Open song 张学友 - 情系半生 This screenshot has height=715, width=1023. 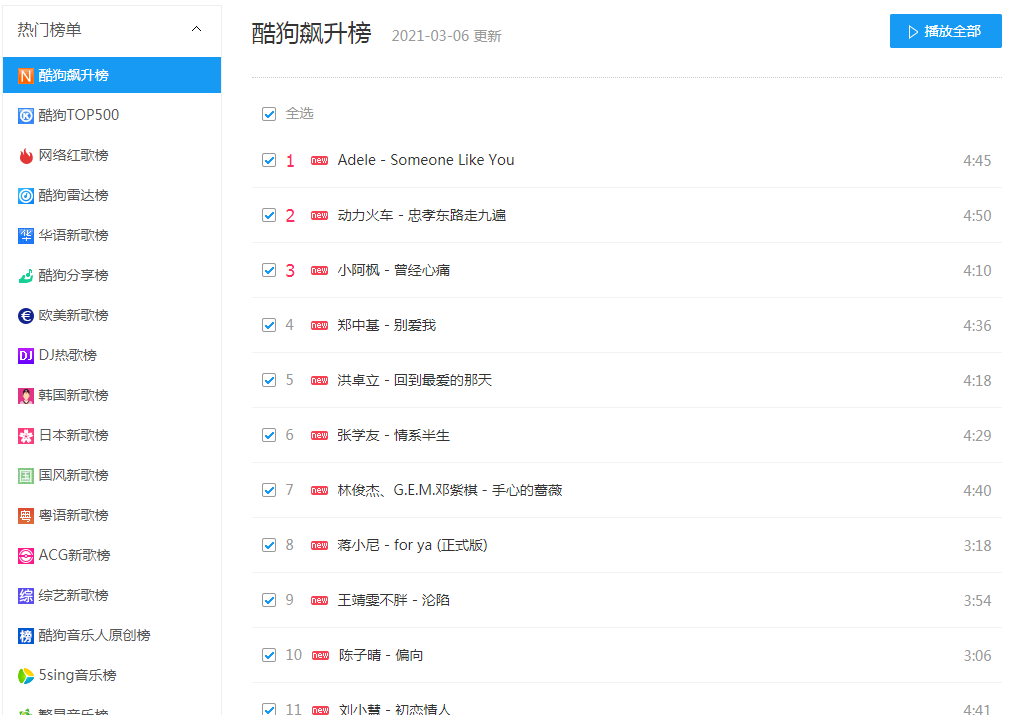(x=393, y=435)
